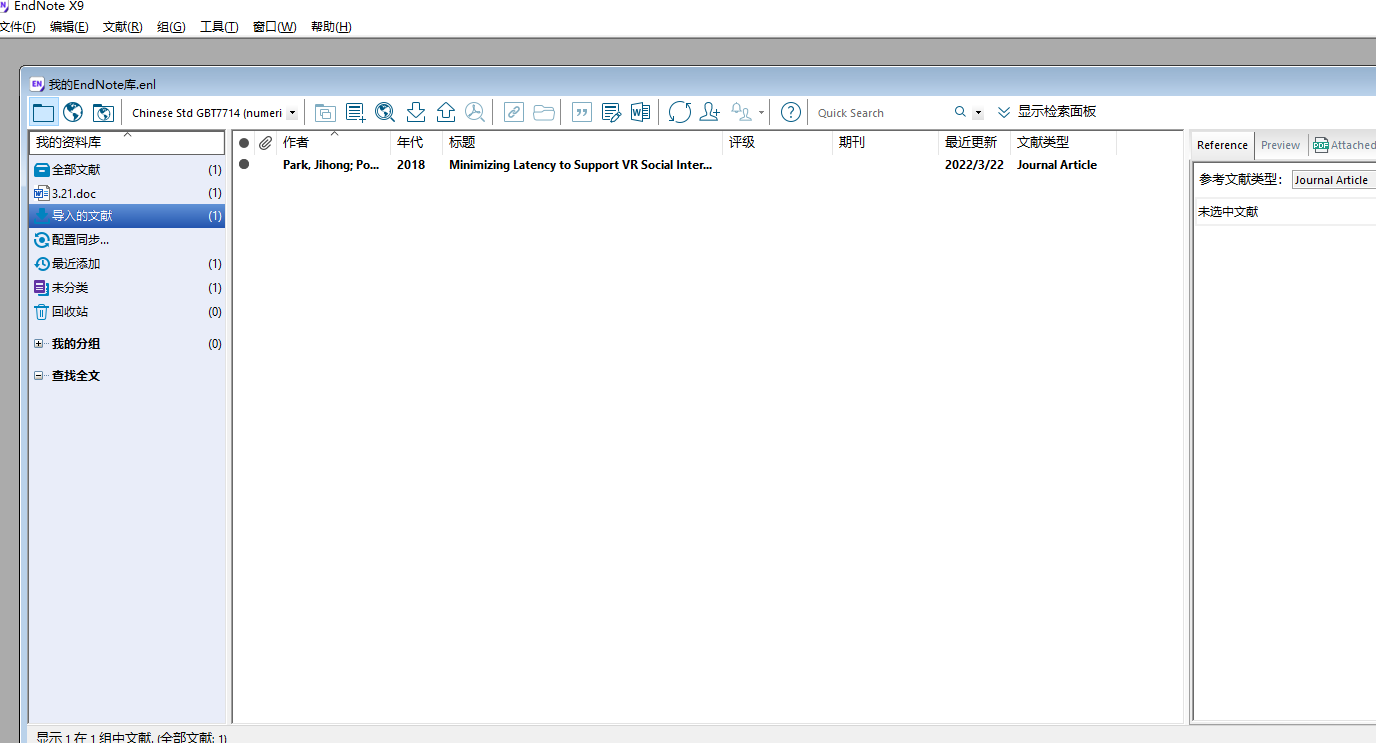This screenshot has height=743, width=1376.
Task: Click the Import down-arrow icon
Action: point(416,112)
